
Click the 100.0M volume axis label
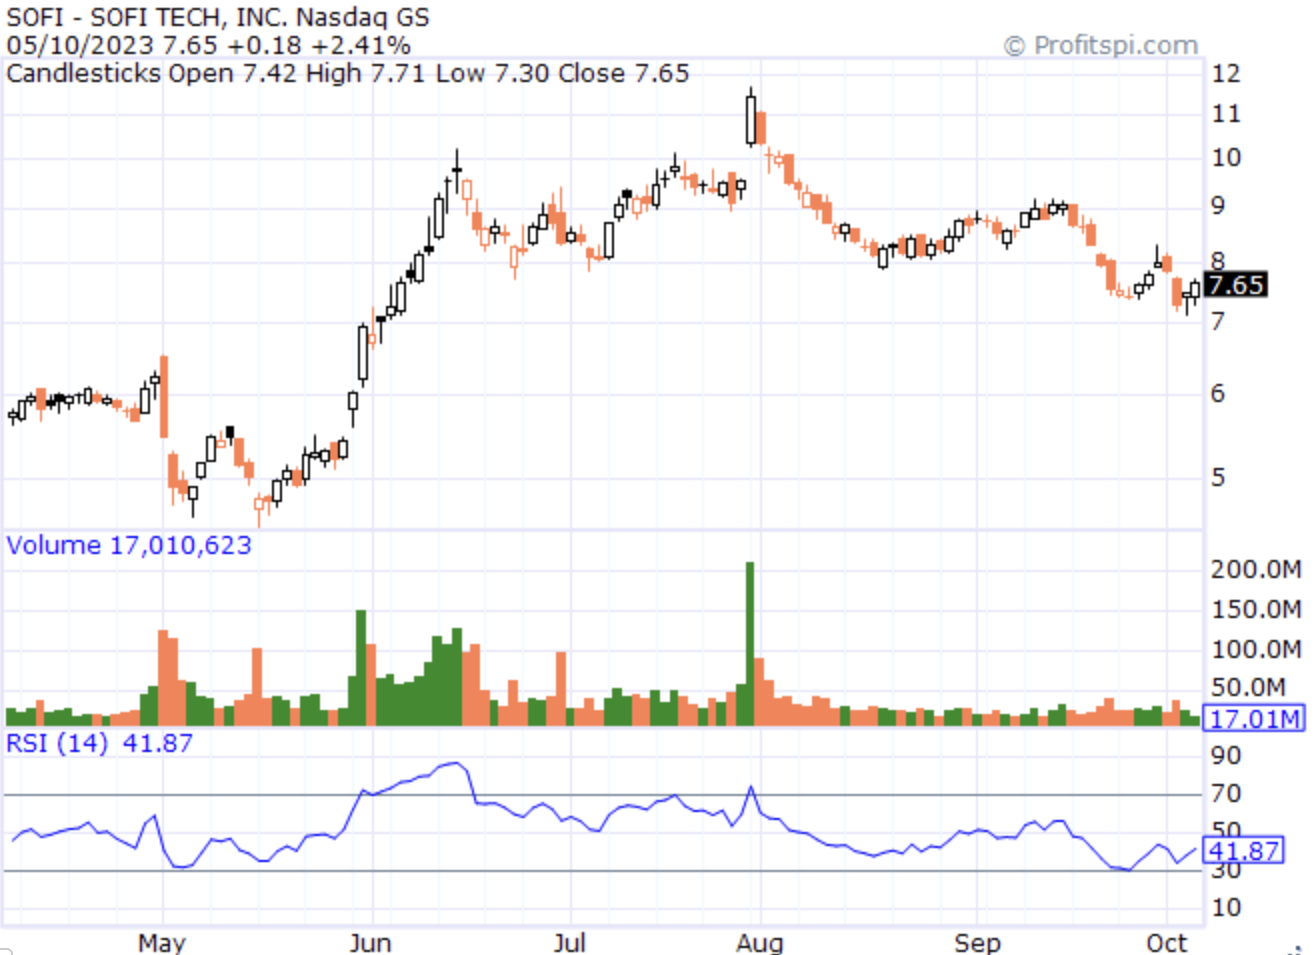1257,649
